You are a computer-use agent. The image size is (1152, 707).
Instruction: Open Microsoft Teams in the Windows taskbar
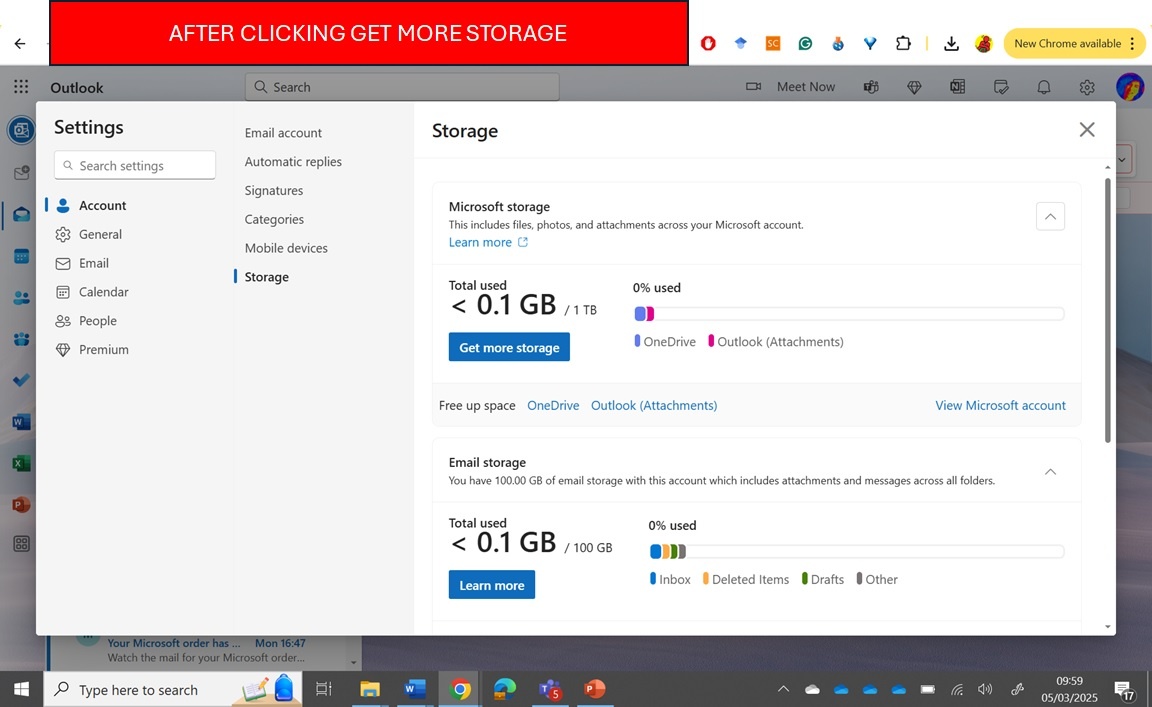(550, 689)
